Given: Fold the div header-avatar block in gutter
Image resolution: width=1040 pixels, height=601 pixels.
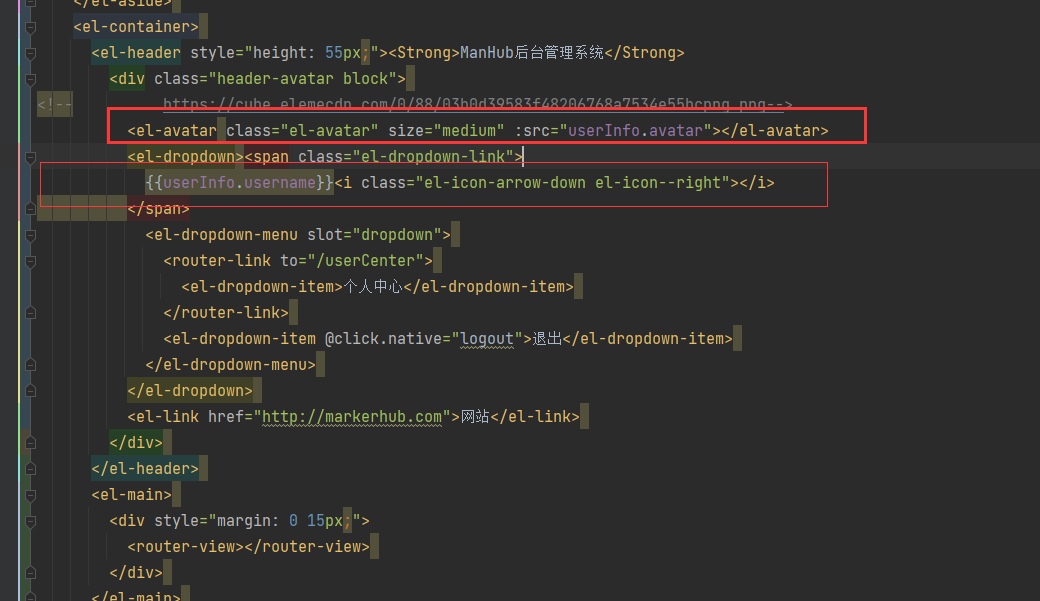Looking at the screenshot, I should coord(31,79).
